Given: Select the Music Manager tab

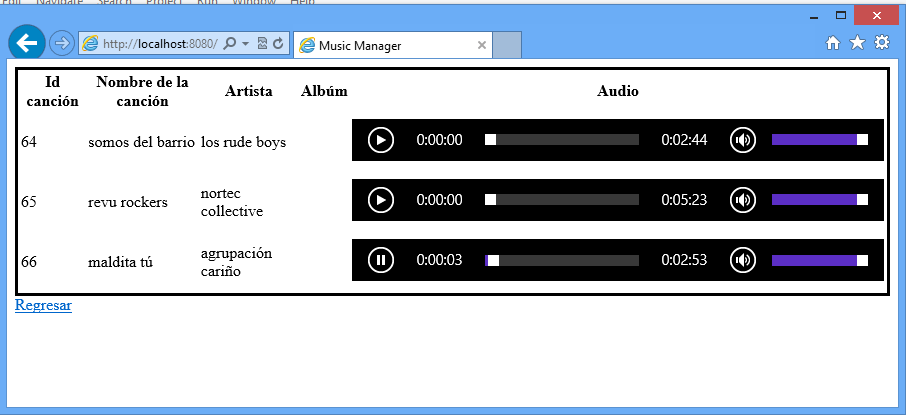Looking at the screenshot, I should pos(393,45).
